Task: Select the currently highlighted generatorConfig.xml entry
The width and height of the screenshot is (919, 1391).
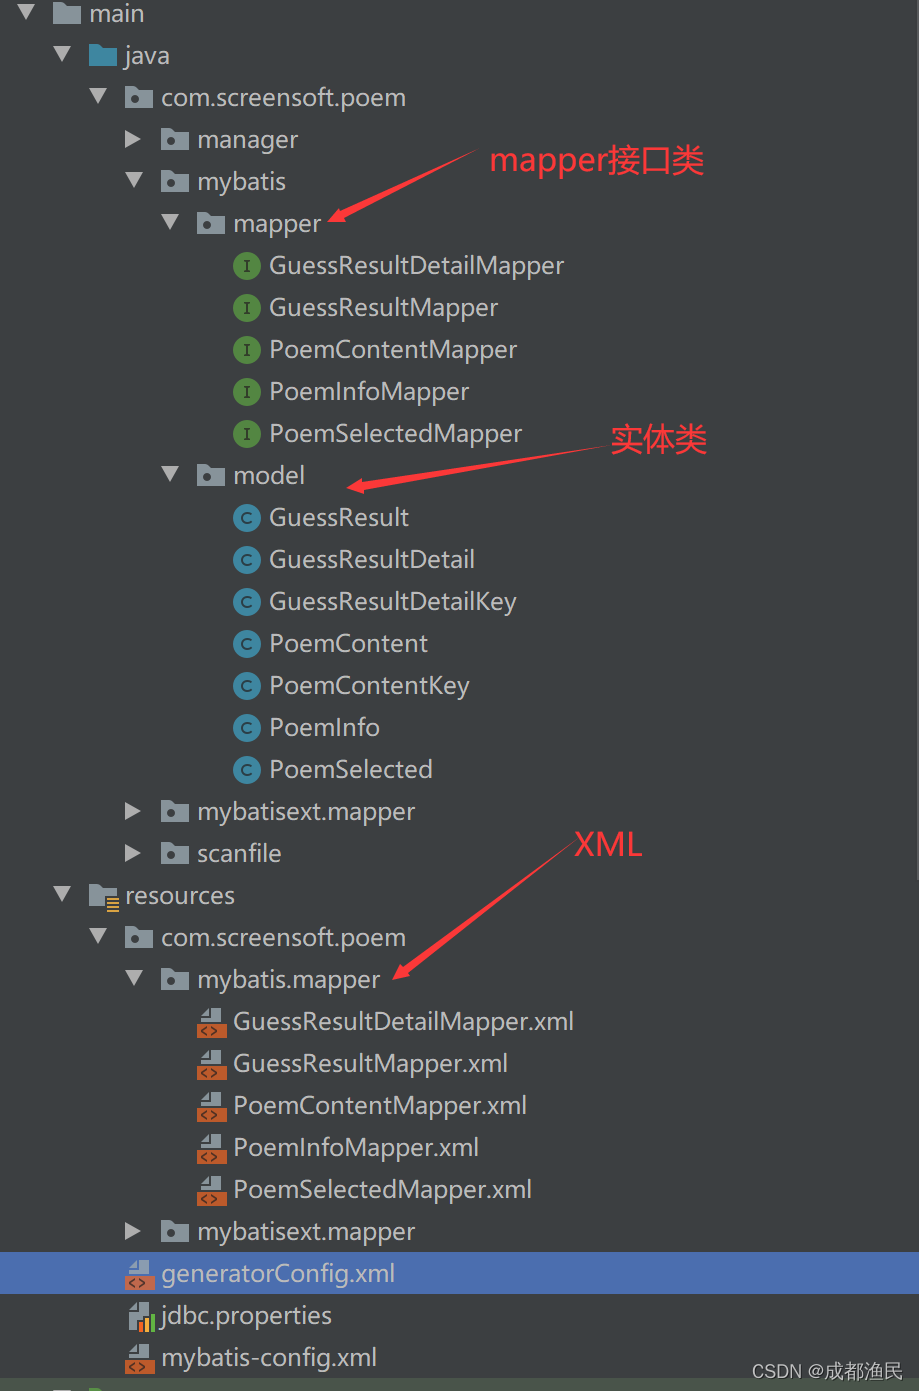Action: coord(277,1274)
